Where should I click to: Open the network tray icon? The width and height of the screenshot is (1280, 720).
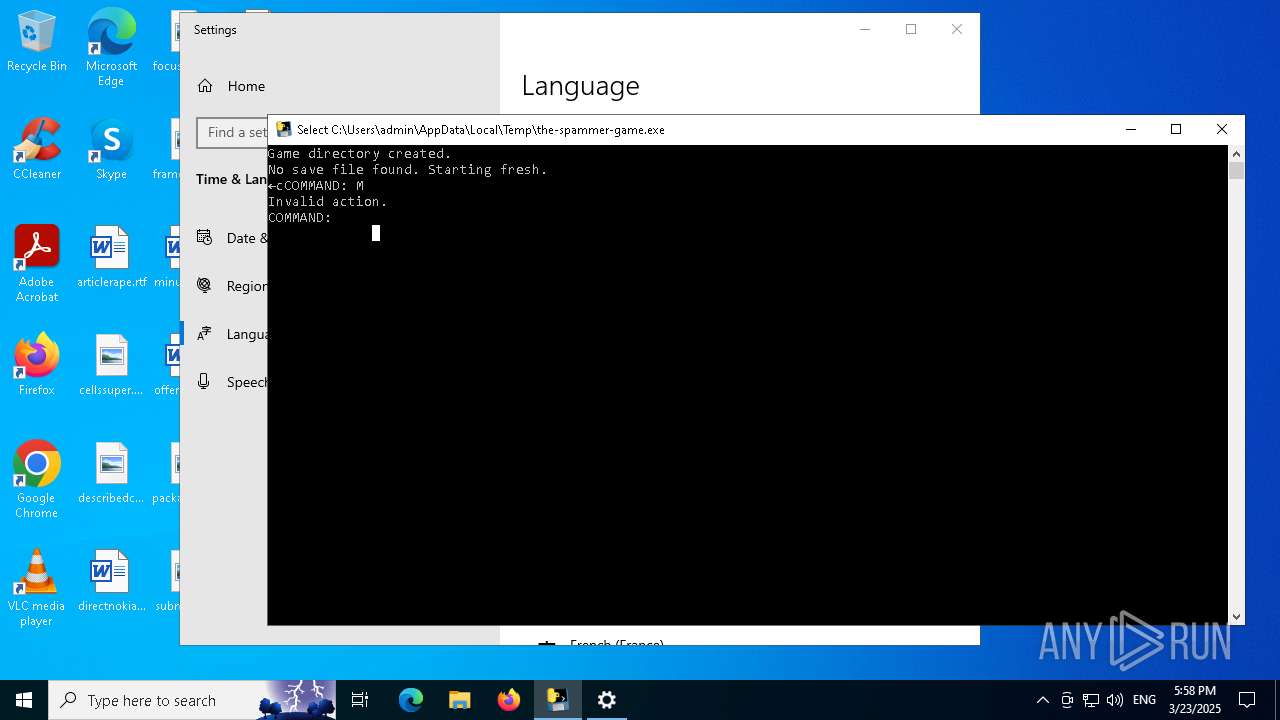click(1091, 700)
